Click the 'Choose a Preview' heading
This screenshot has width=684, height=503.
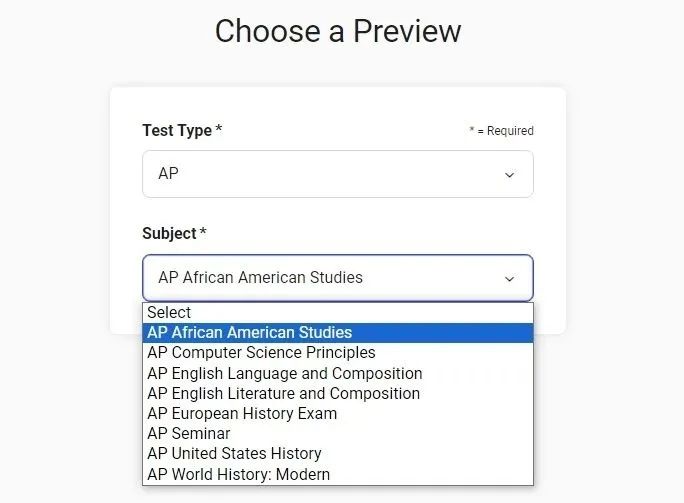(338, 31)
